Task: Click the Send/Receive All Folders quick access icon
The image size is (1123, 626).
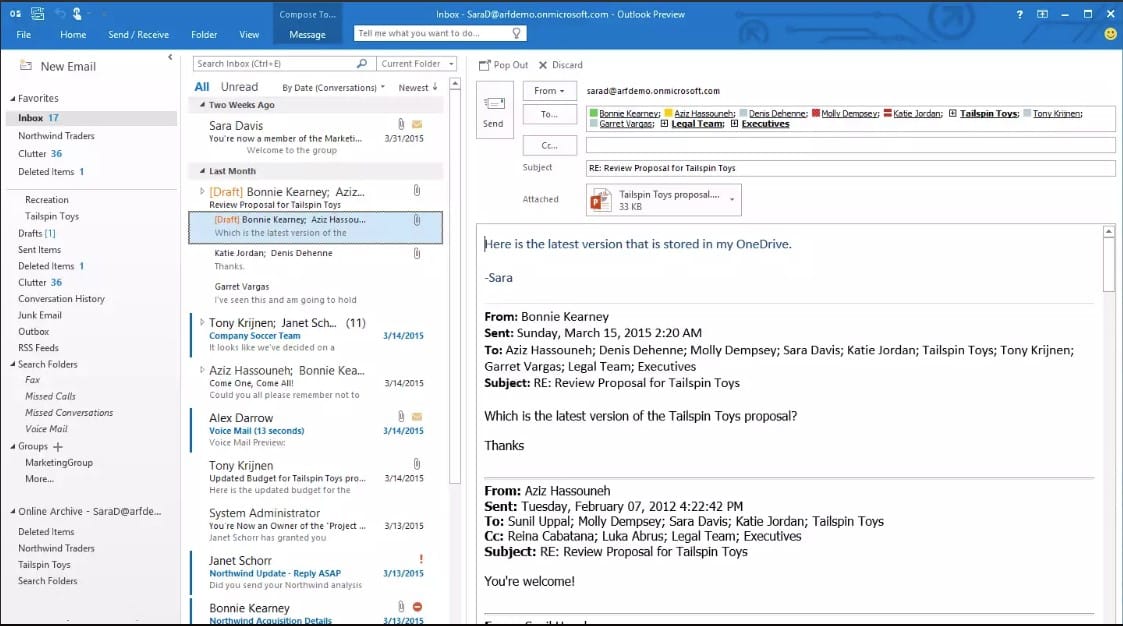Action: pyautogui.click(x=37, y=14)
